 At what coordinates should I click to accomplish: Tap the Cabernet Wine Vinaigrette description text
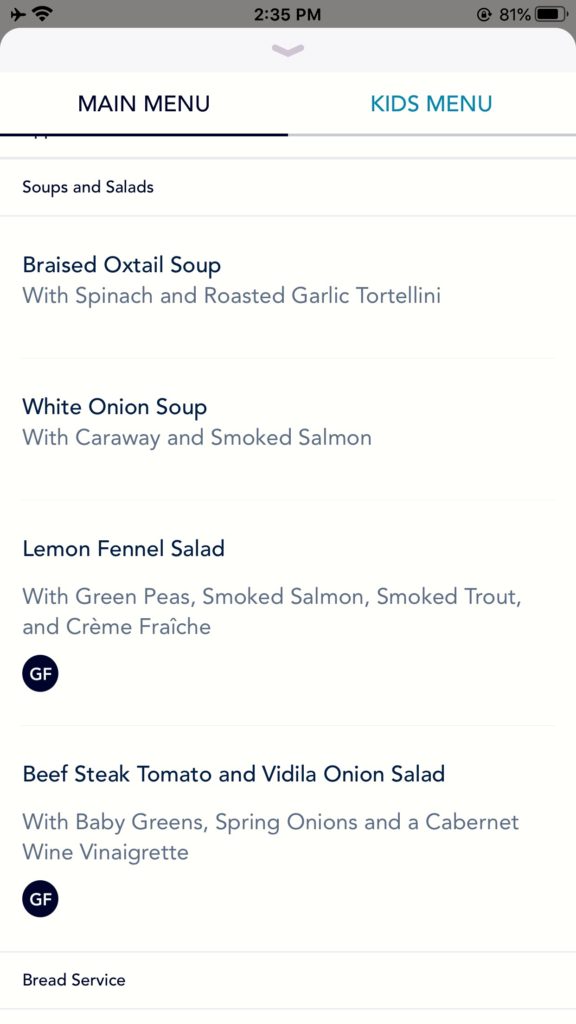coord(270,837)
